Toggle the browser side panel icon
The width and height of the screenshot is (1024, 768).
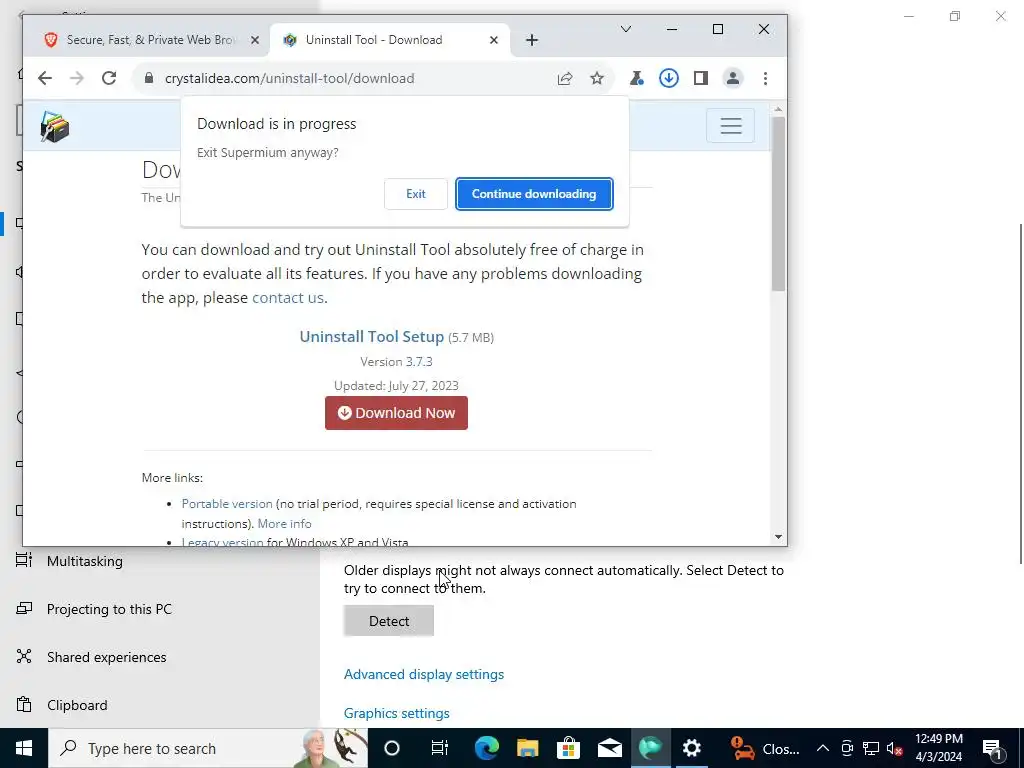click(701, 78)
